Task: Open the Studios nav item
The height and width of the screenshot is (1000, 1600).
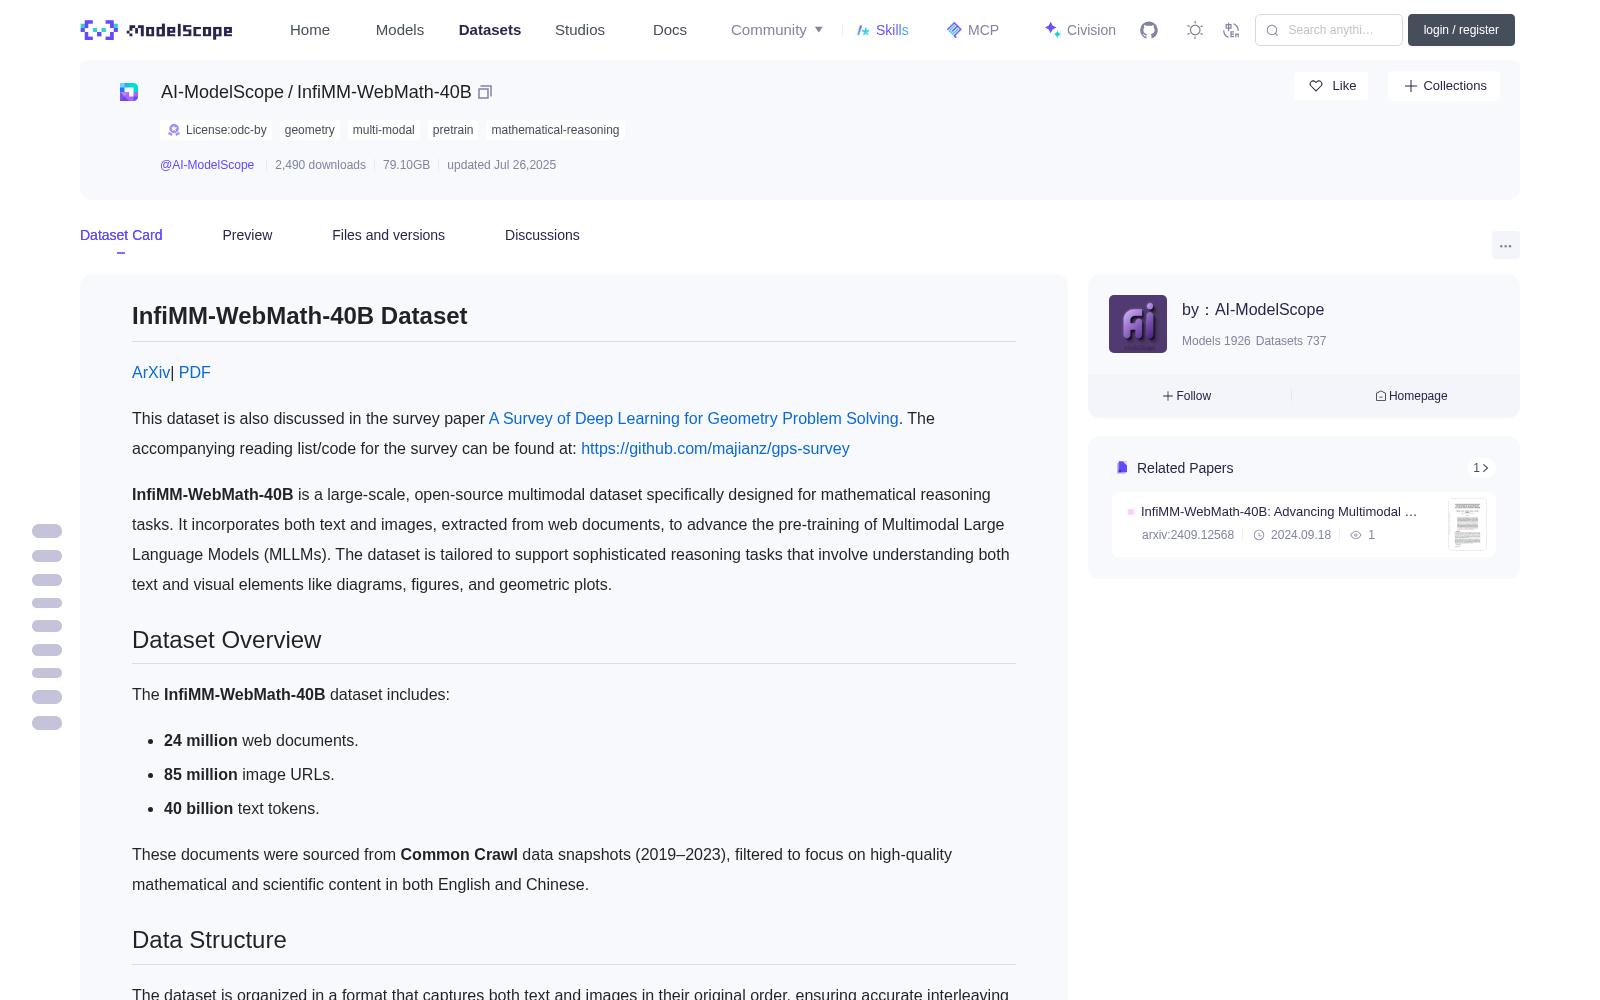Action: point(580,30)
